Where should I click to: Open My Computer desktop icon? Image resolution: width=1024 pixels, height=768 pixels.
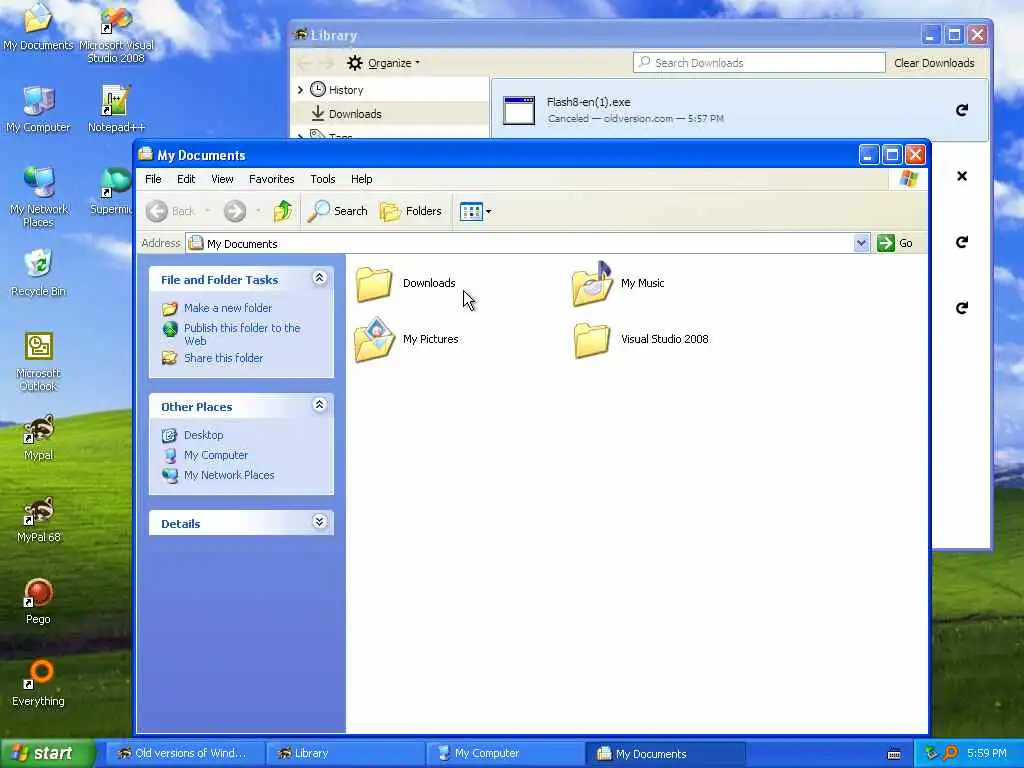pyautogui.click(x=38, y=109)
